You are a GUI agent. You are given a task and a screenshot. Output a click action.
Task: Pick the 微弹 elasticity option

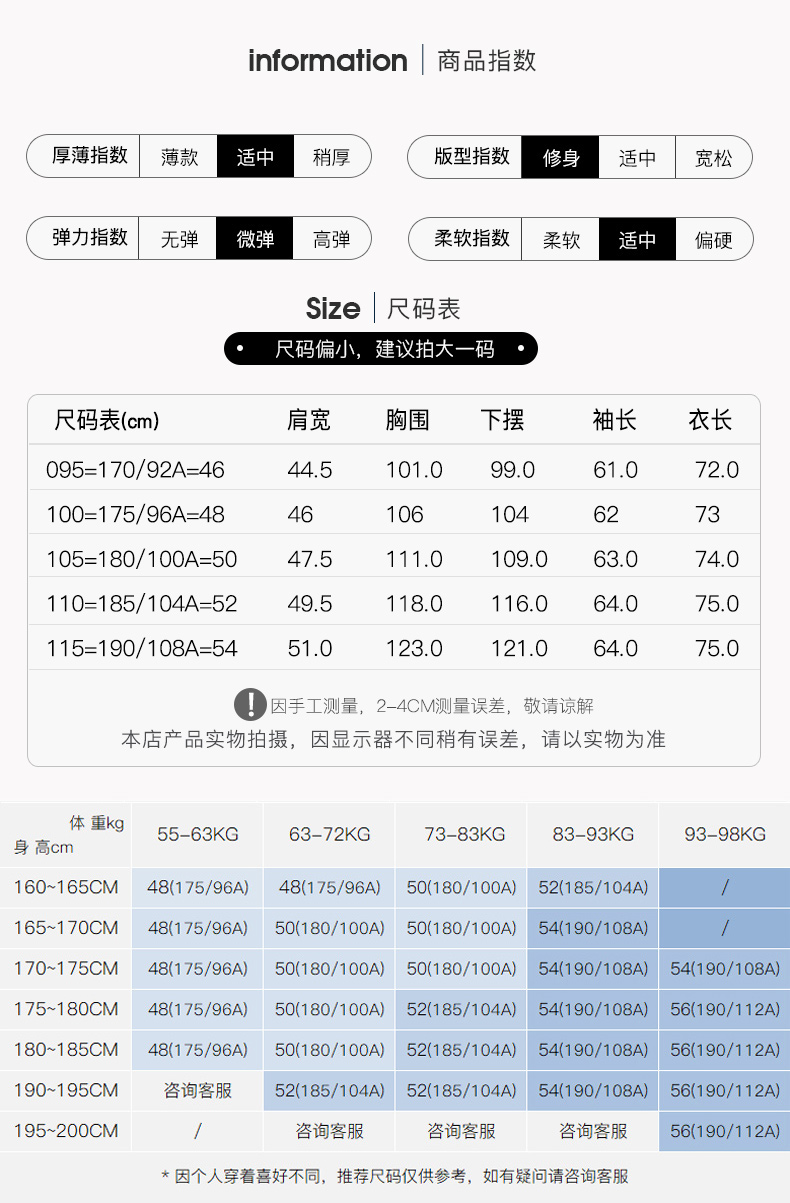pos(255,239)
